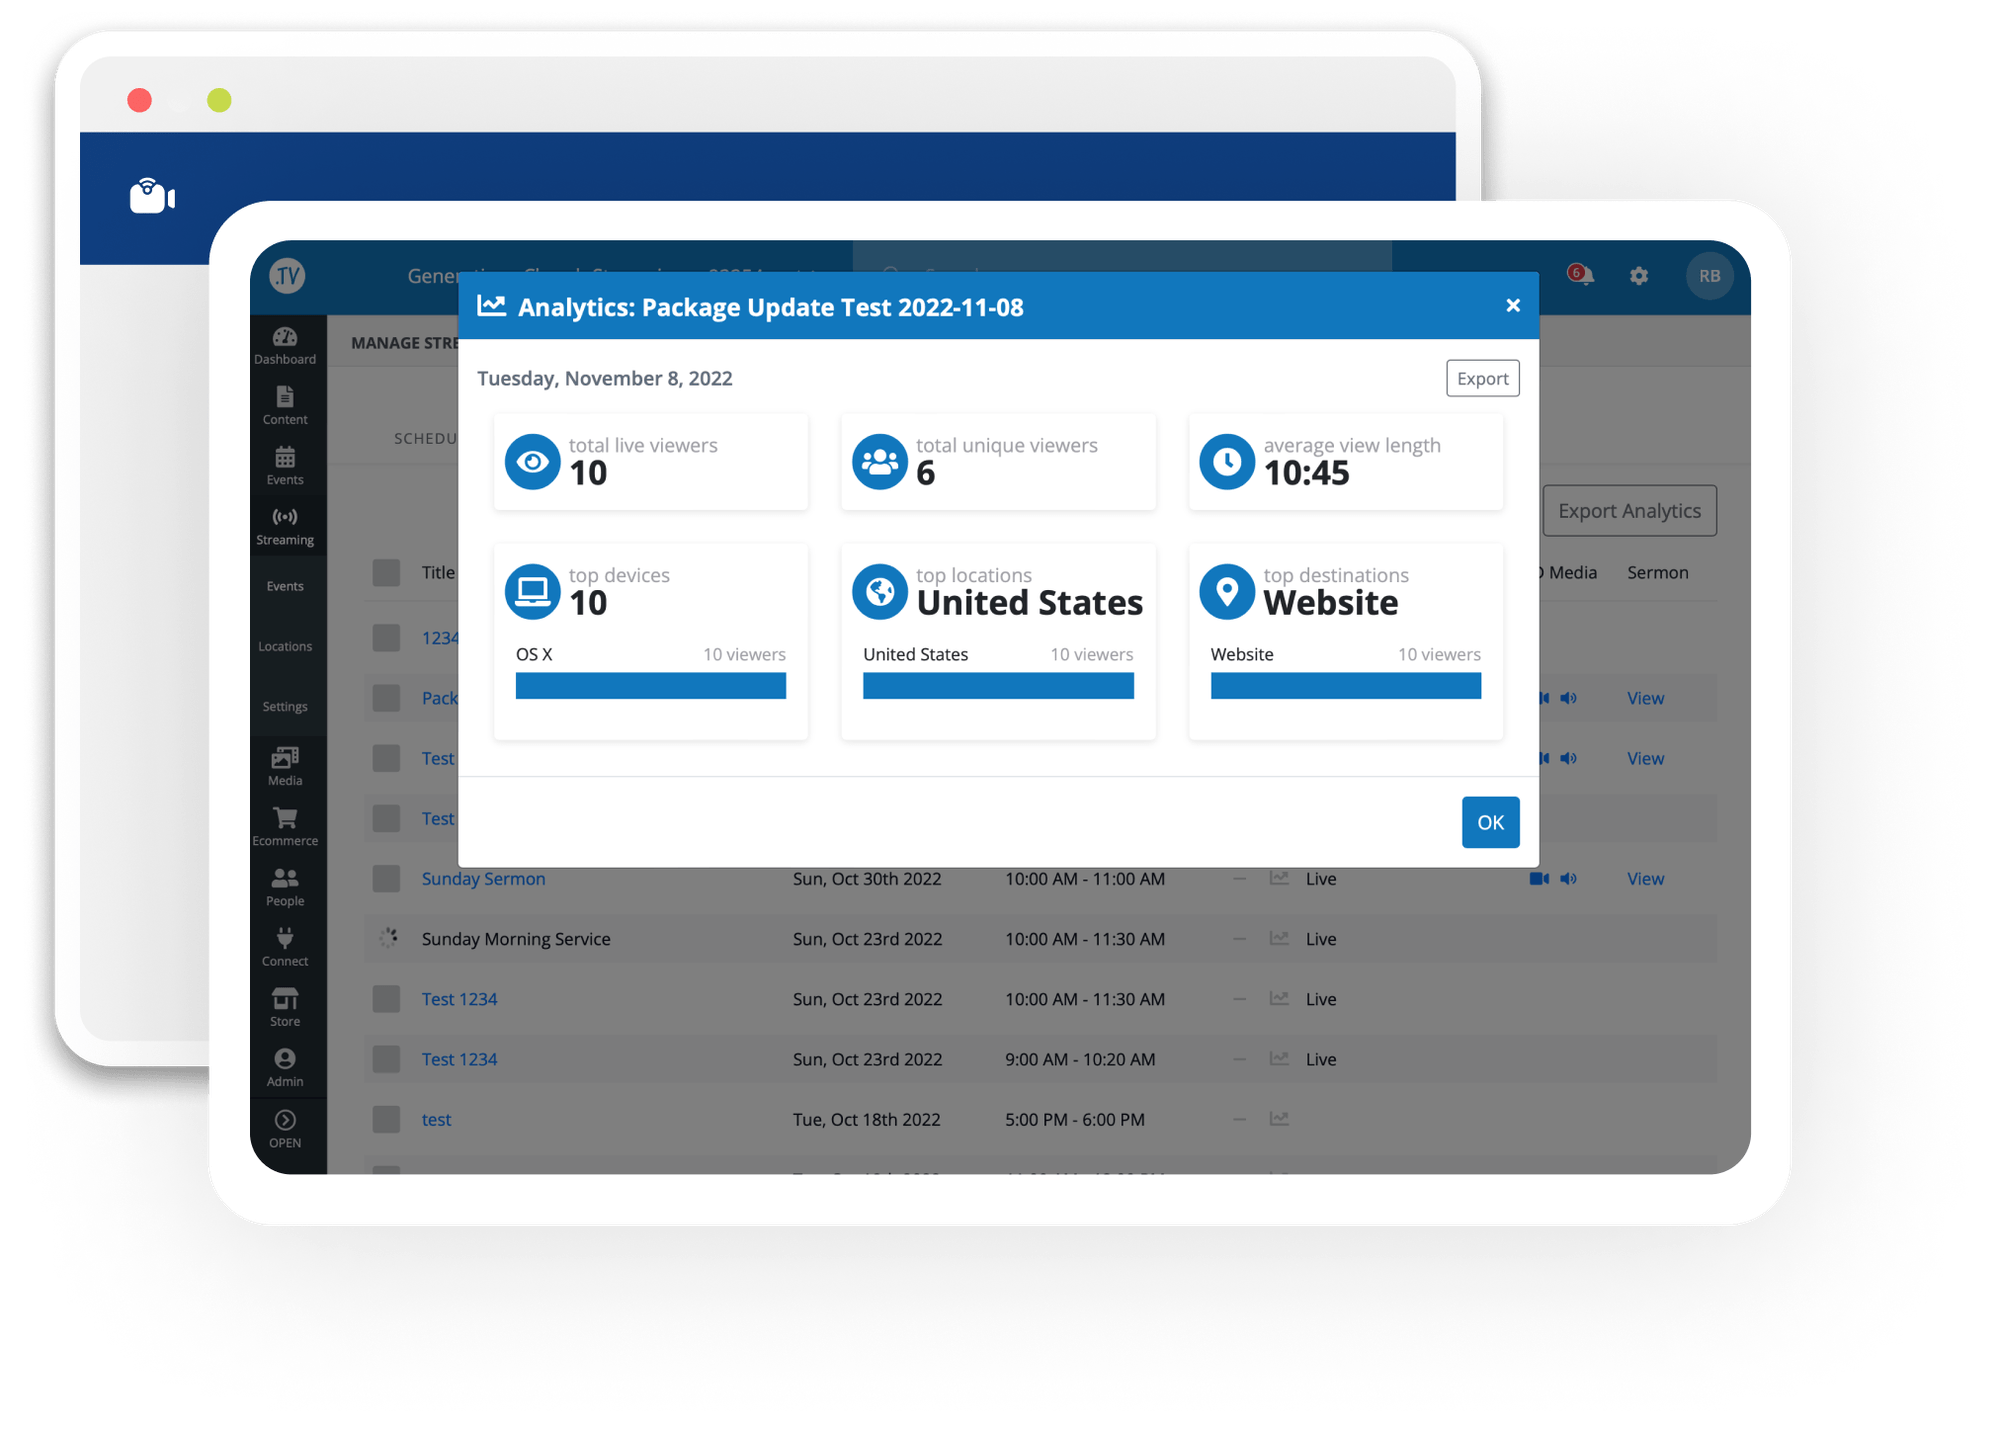This screenshot has height=1443, width=2000.
Task: Open the Streaming section
Action: click(286, 526)
